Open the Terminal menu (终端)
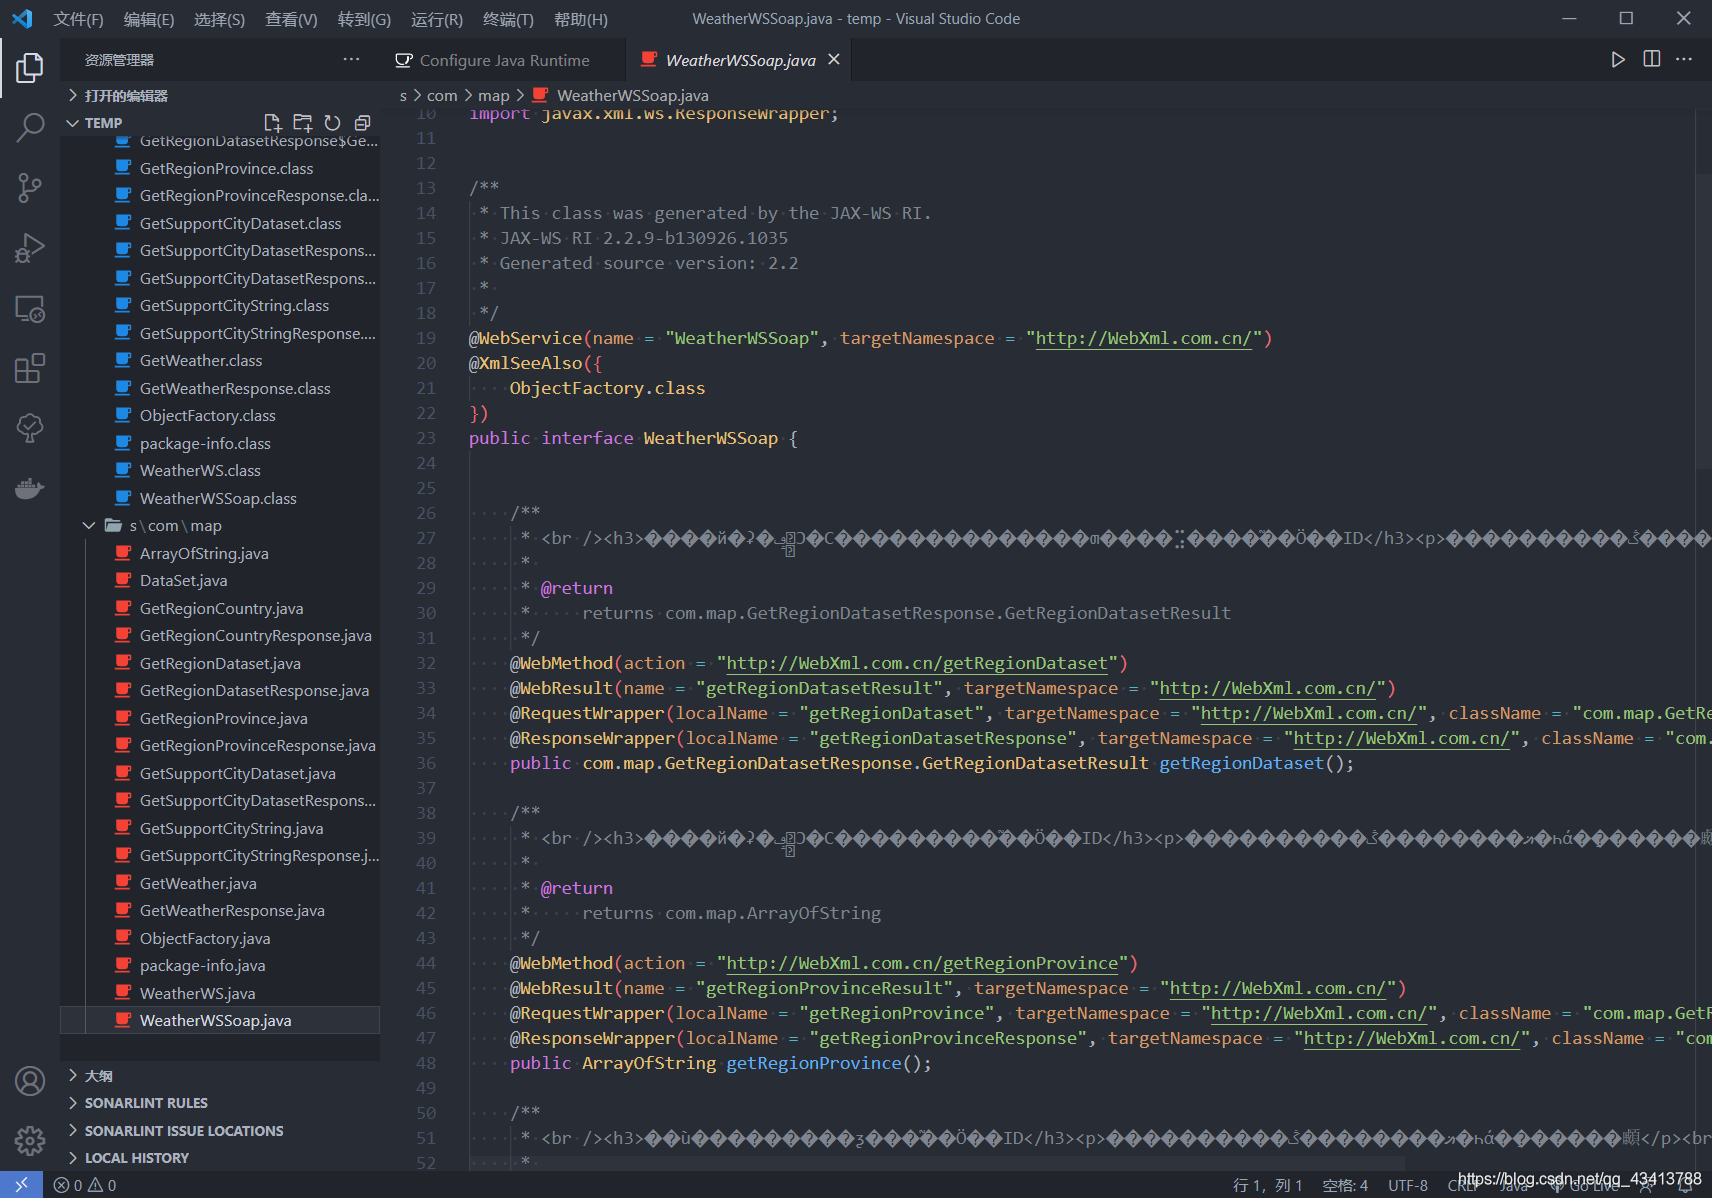This screenshot has width=1712, height=1198. click(x=508, y=19)
